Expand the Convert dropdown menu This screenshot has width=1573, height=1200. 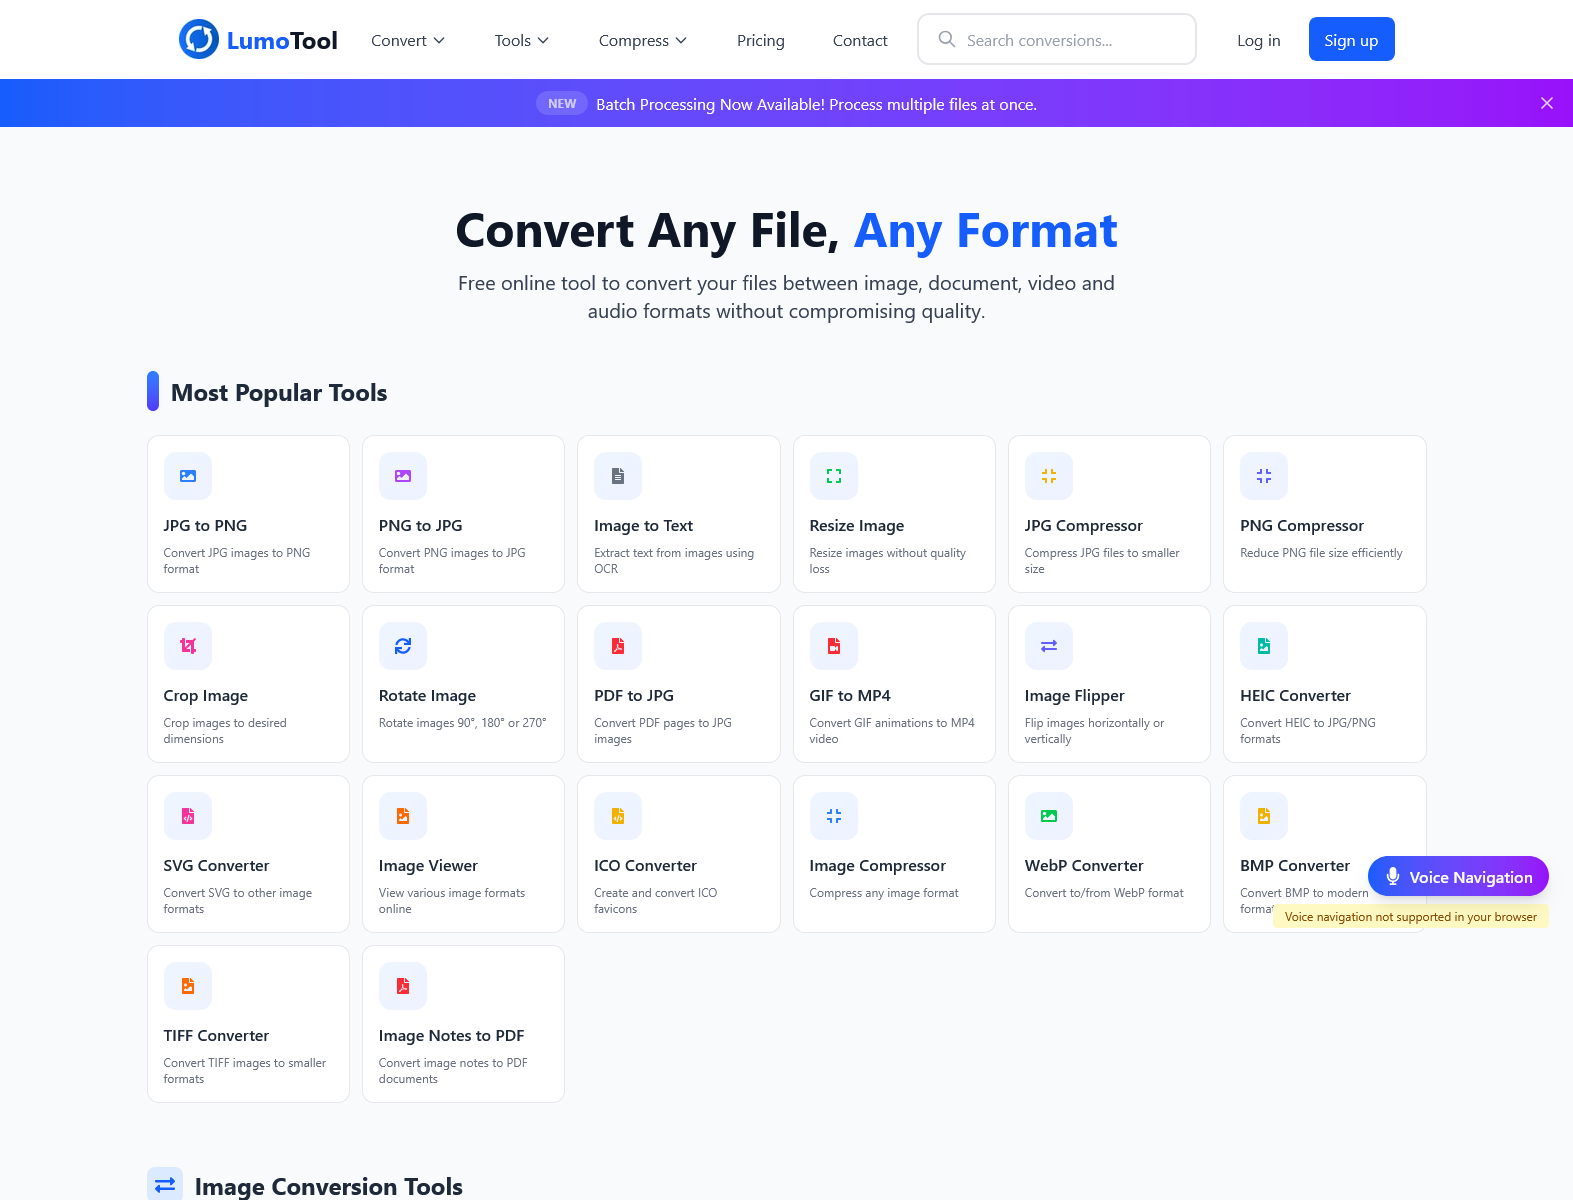click(x=408, y=40)
